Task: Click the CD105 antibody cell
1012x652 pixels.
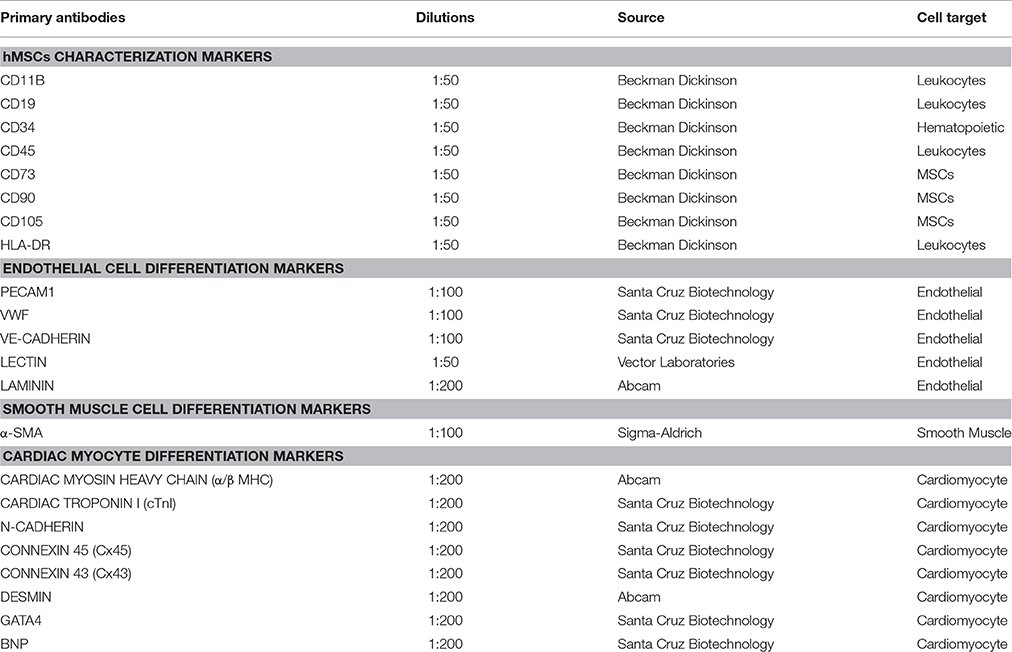Action: (21, 221)
